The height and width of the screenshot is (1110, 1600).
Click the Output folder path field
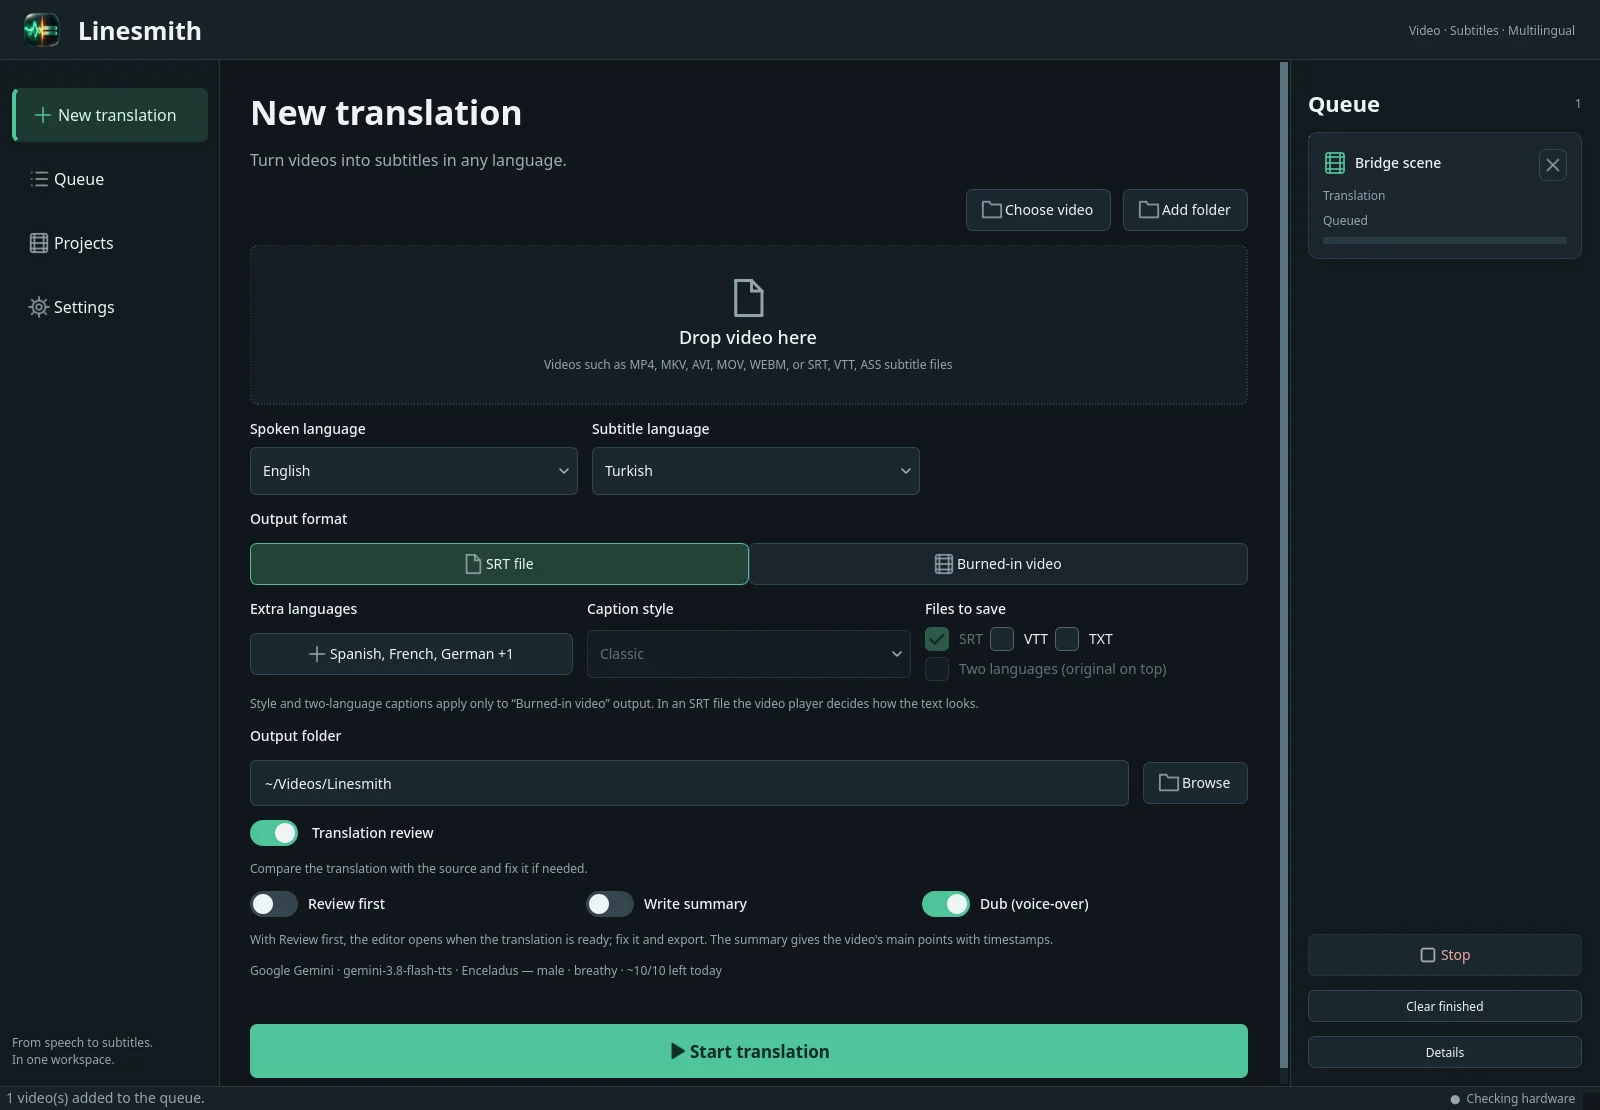689,783
